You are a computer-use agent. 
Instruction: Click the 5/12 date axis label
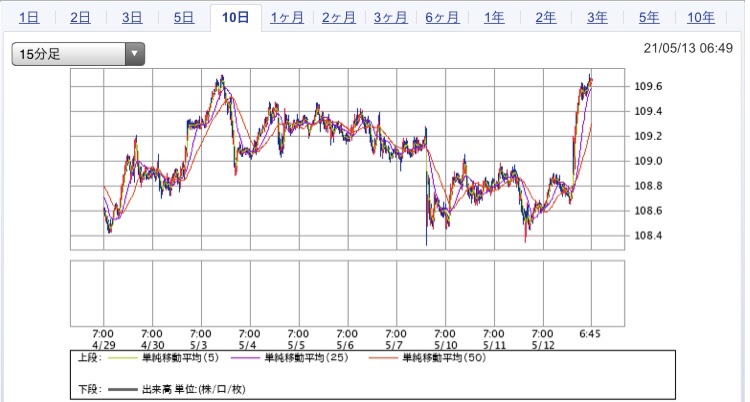[543, 345]
